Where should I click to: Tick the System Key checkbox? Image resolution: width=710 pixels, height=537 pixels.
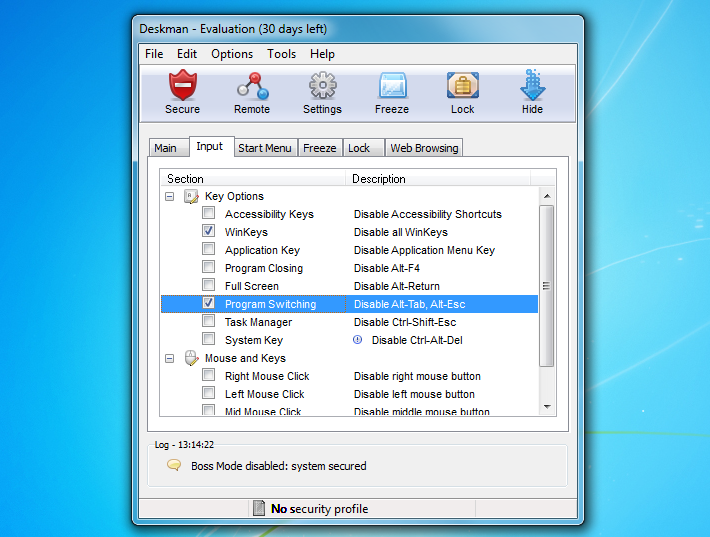[x=208, y=339]
